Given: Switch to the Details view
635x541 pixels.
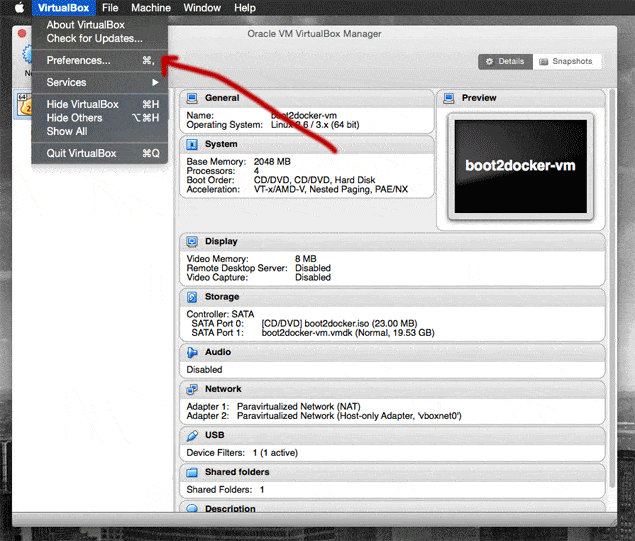Looking at the screenshot, I should (x=505, y=62).
